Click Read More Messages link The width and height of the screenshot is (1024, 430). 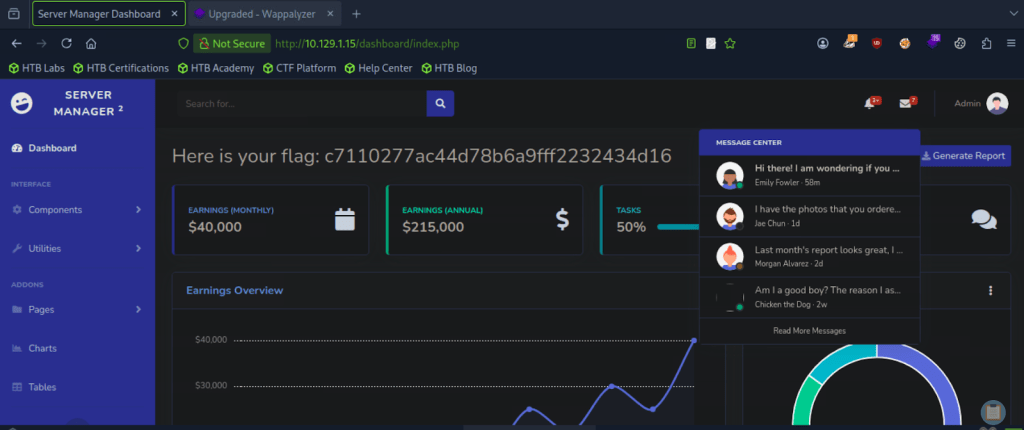point(809,331)
